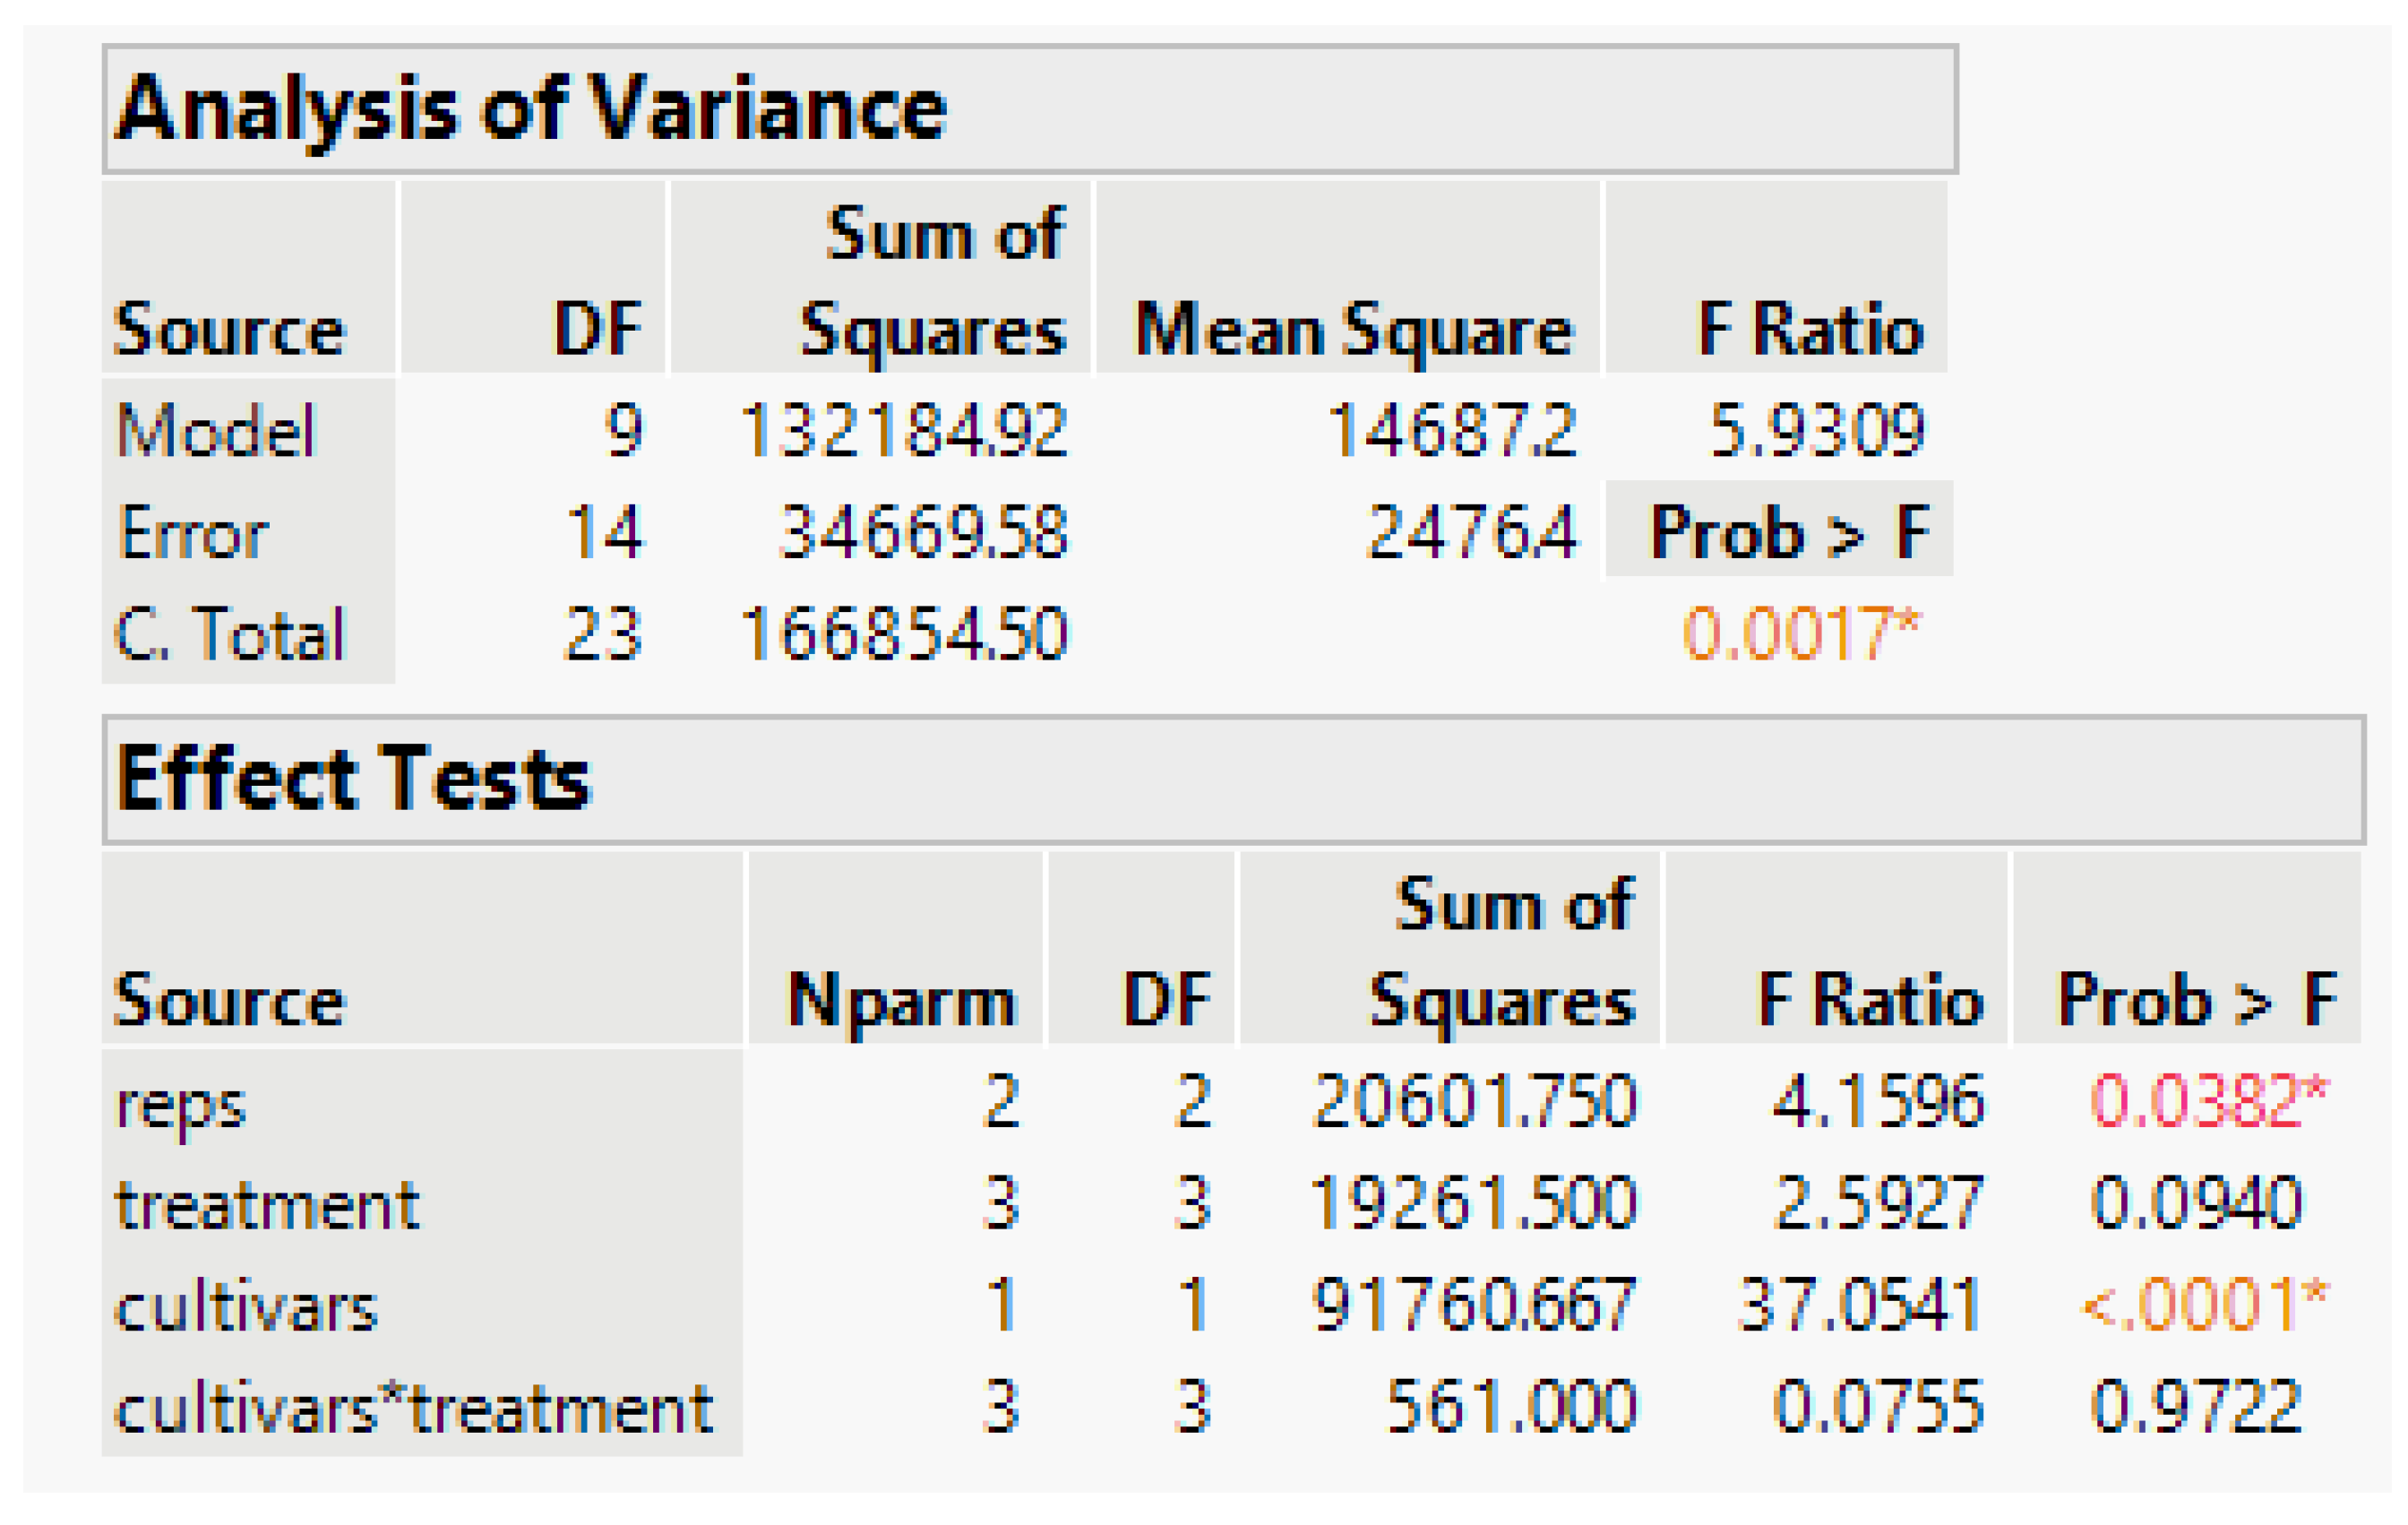The height and width of the screenshot is (1525, 2408).
Task: Collapse the Analysis of Variance section header
Action: (x=531, y=108)
